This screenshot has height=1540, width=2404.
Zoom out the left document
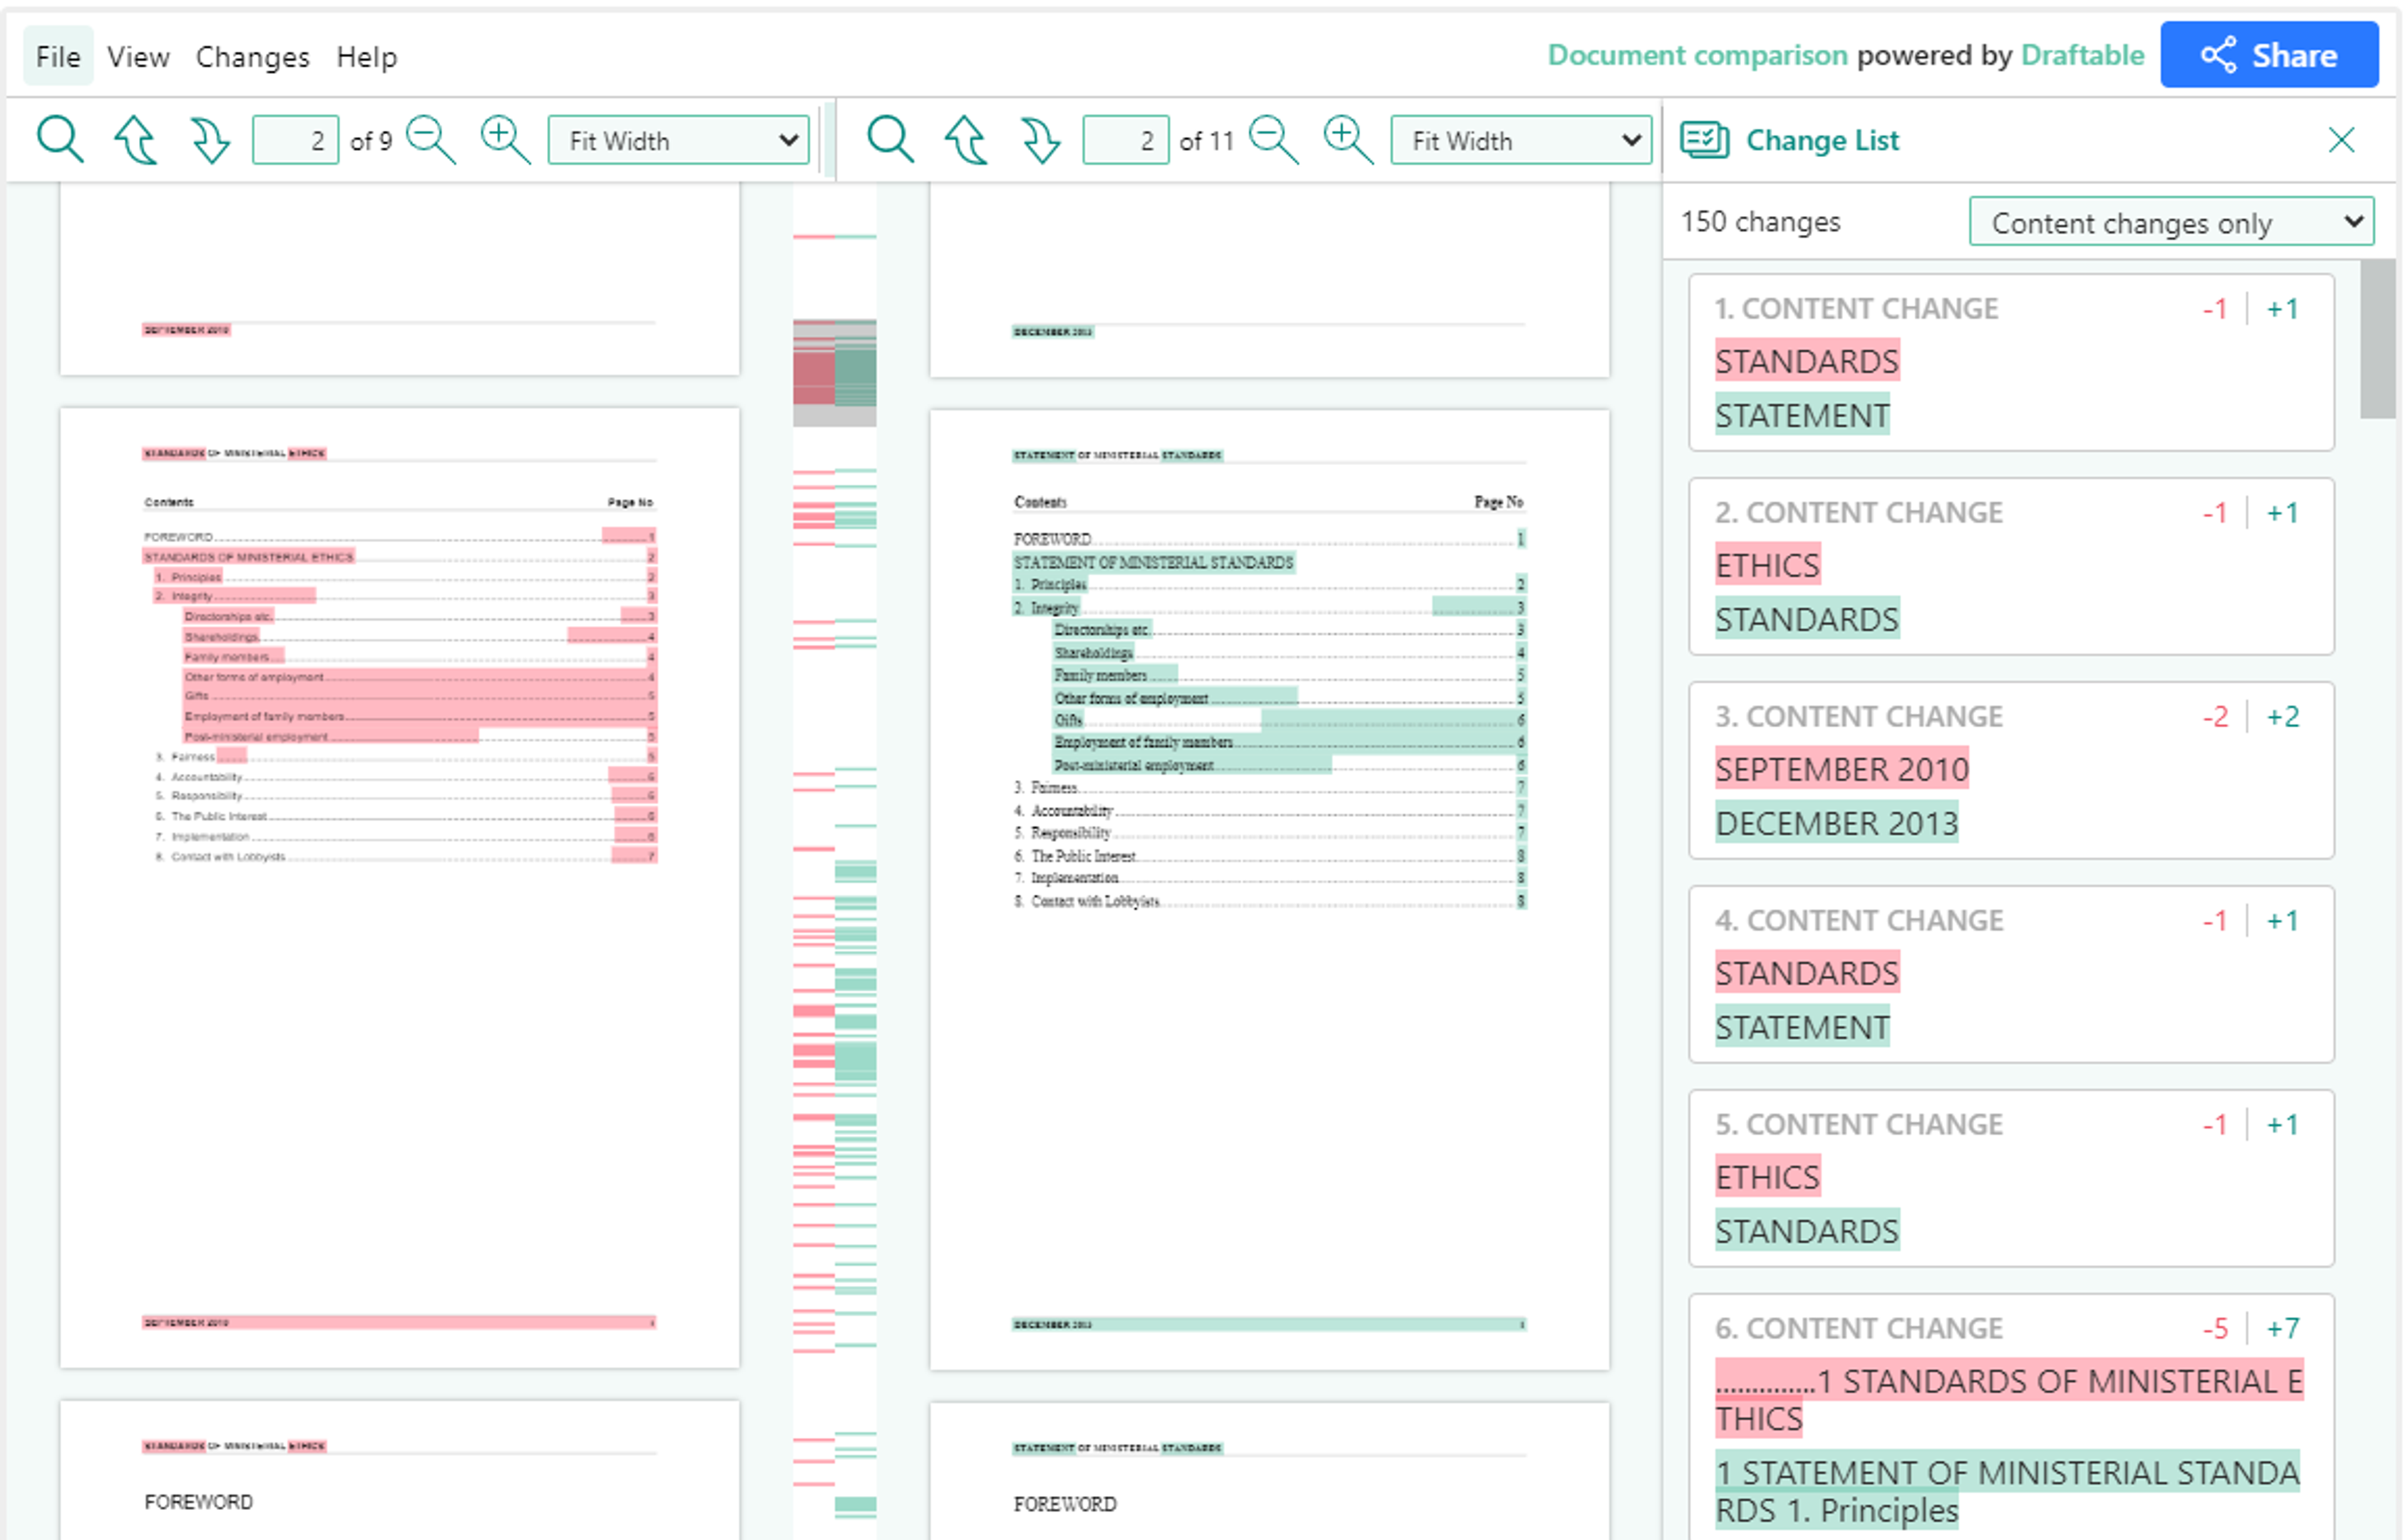[x=431, y=139]
